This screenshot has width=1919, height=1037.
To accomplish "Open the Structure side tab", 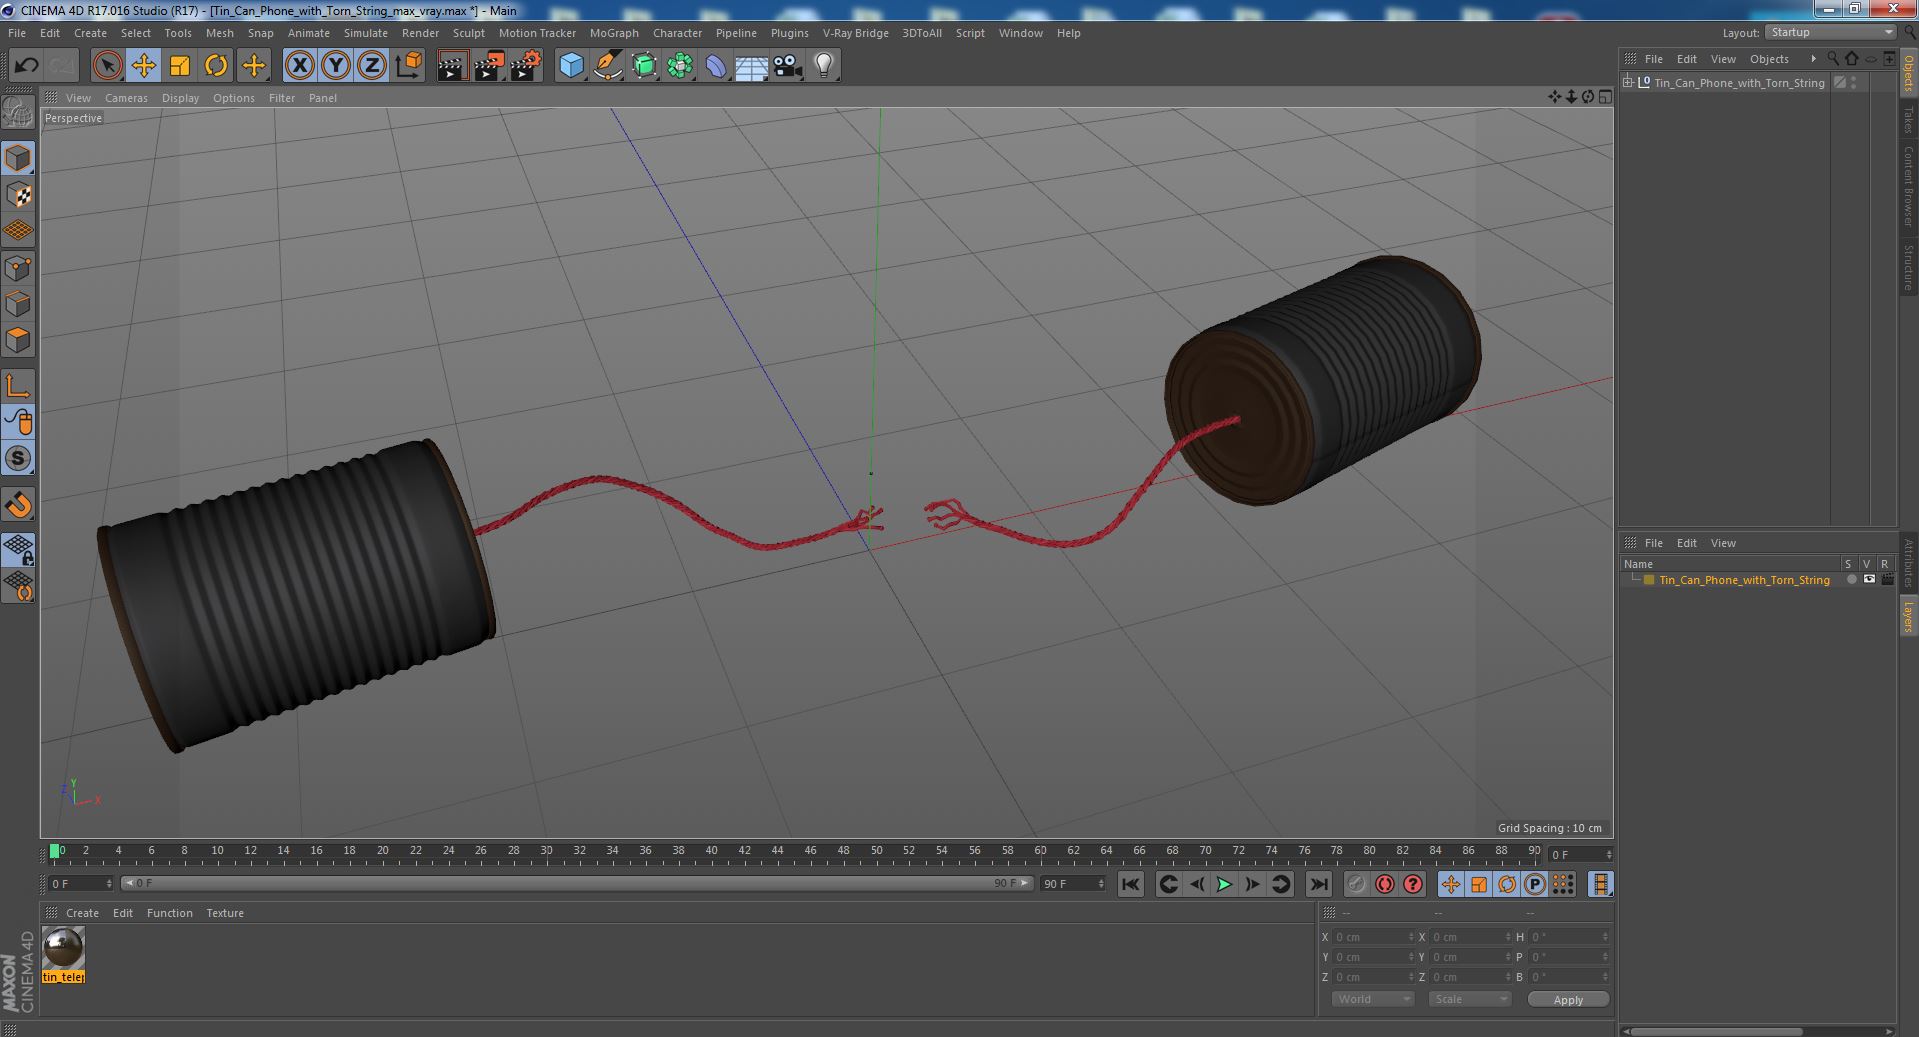I will click(1908, 267).
